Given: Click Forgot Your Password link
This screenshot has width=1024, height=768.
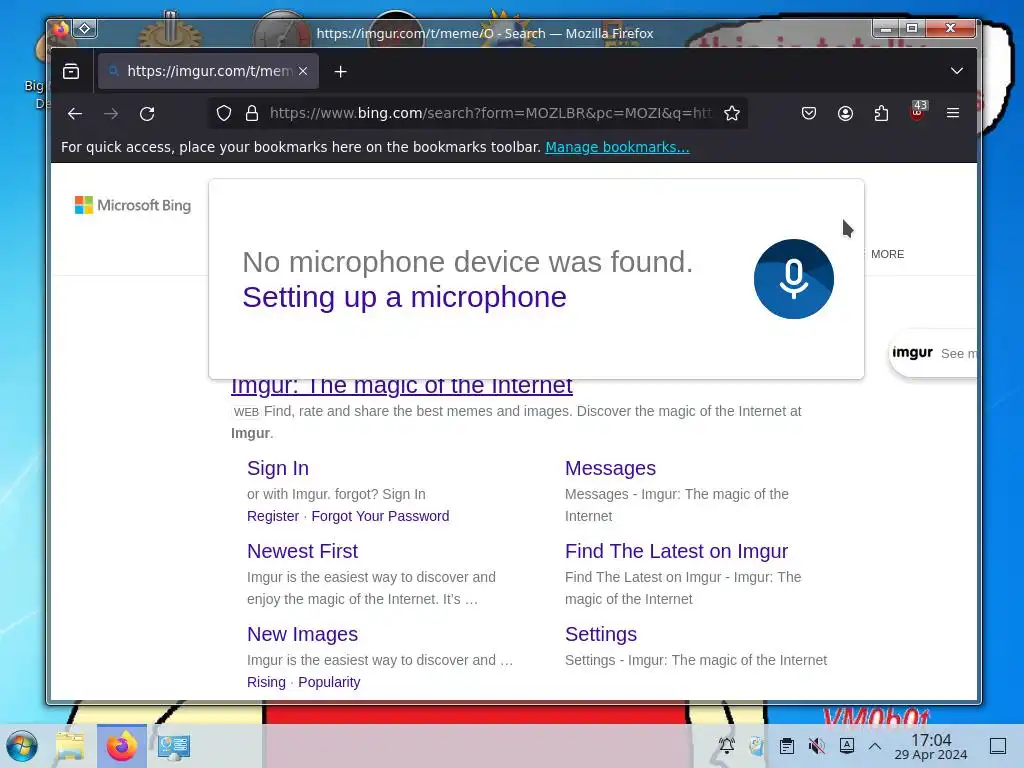Looking at the screenshot, I should (380, 516).
